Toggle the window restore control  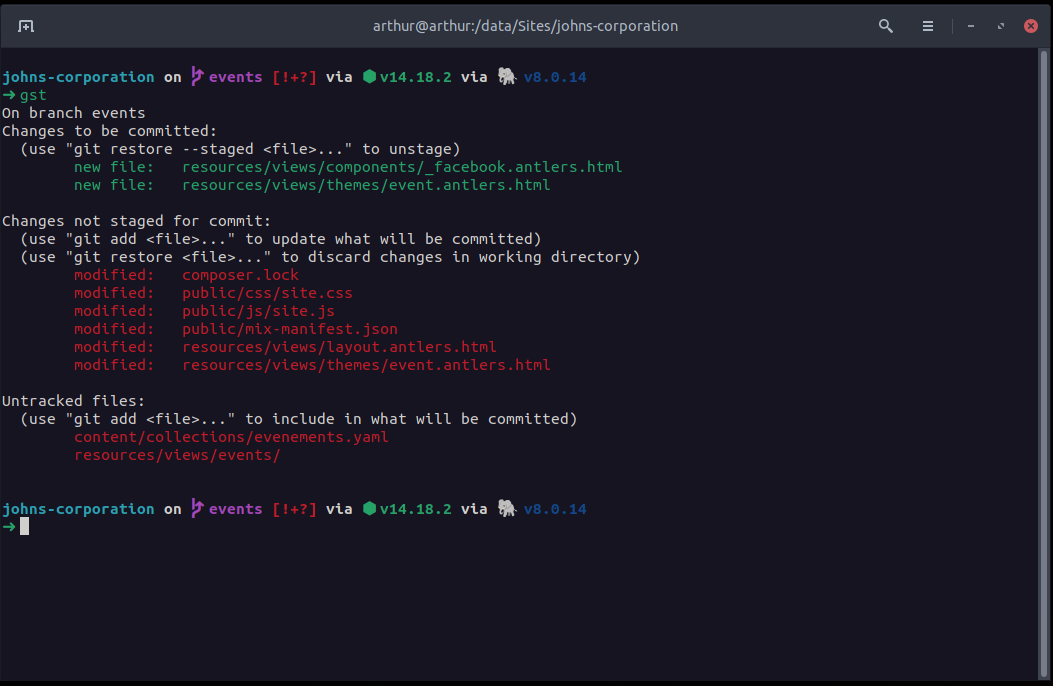coord(1002,26)
